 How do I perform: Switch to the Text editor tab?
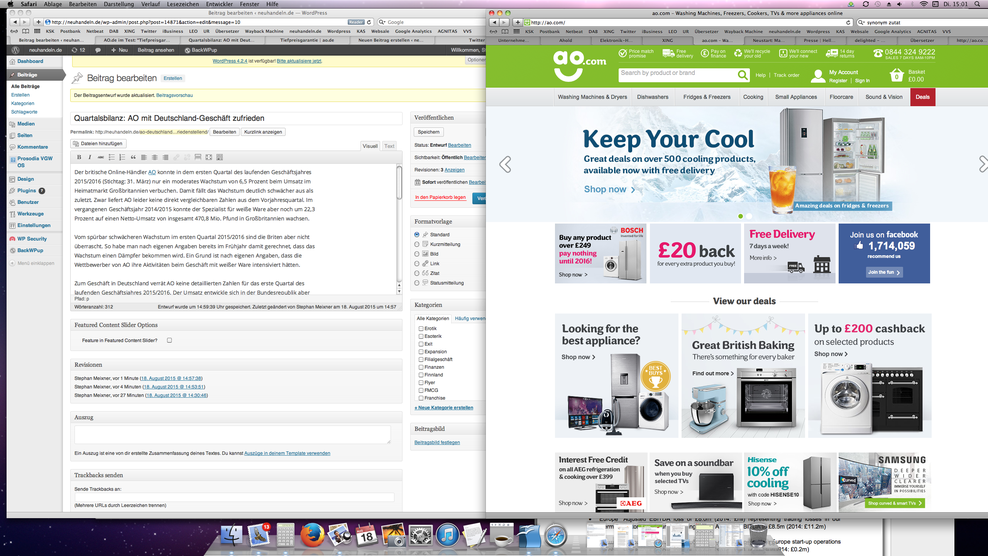click(389, 146)
